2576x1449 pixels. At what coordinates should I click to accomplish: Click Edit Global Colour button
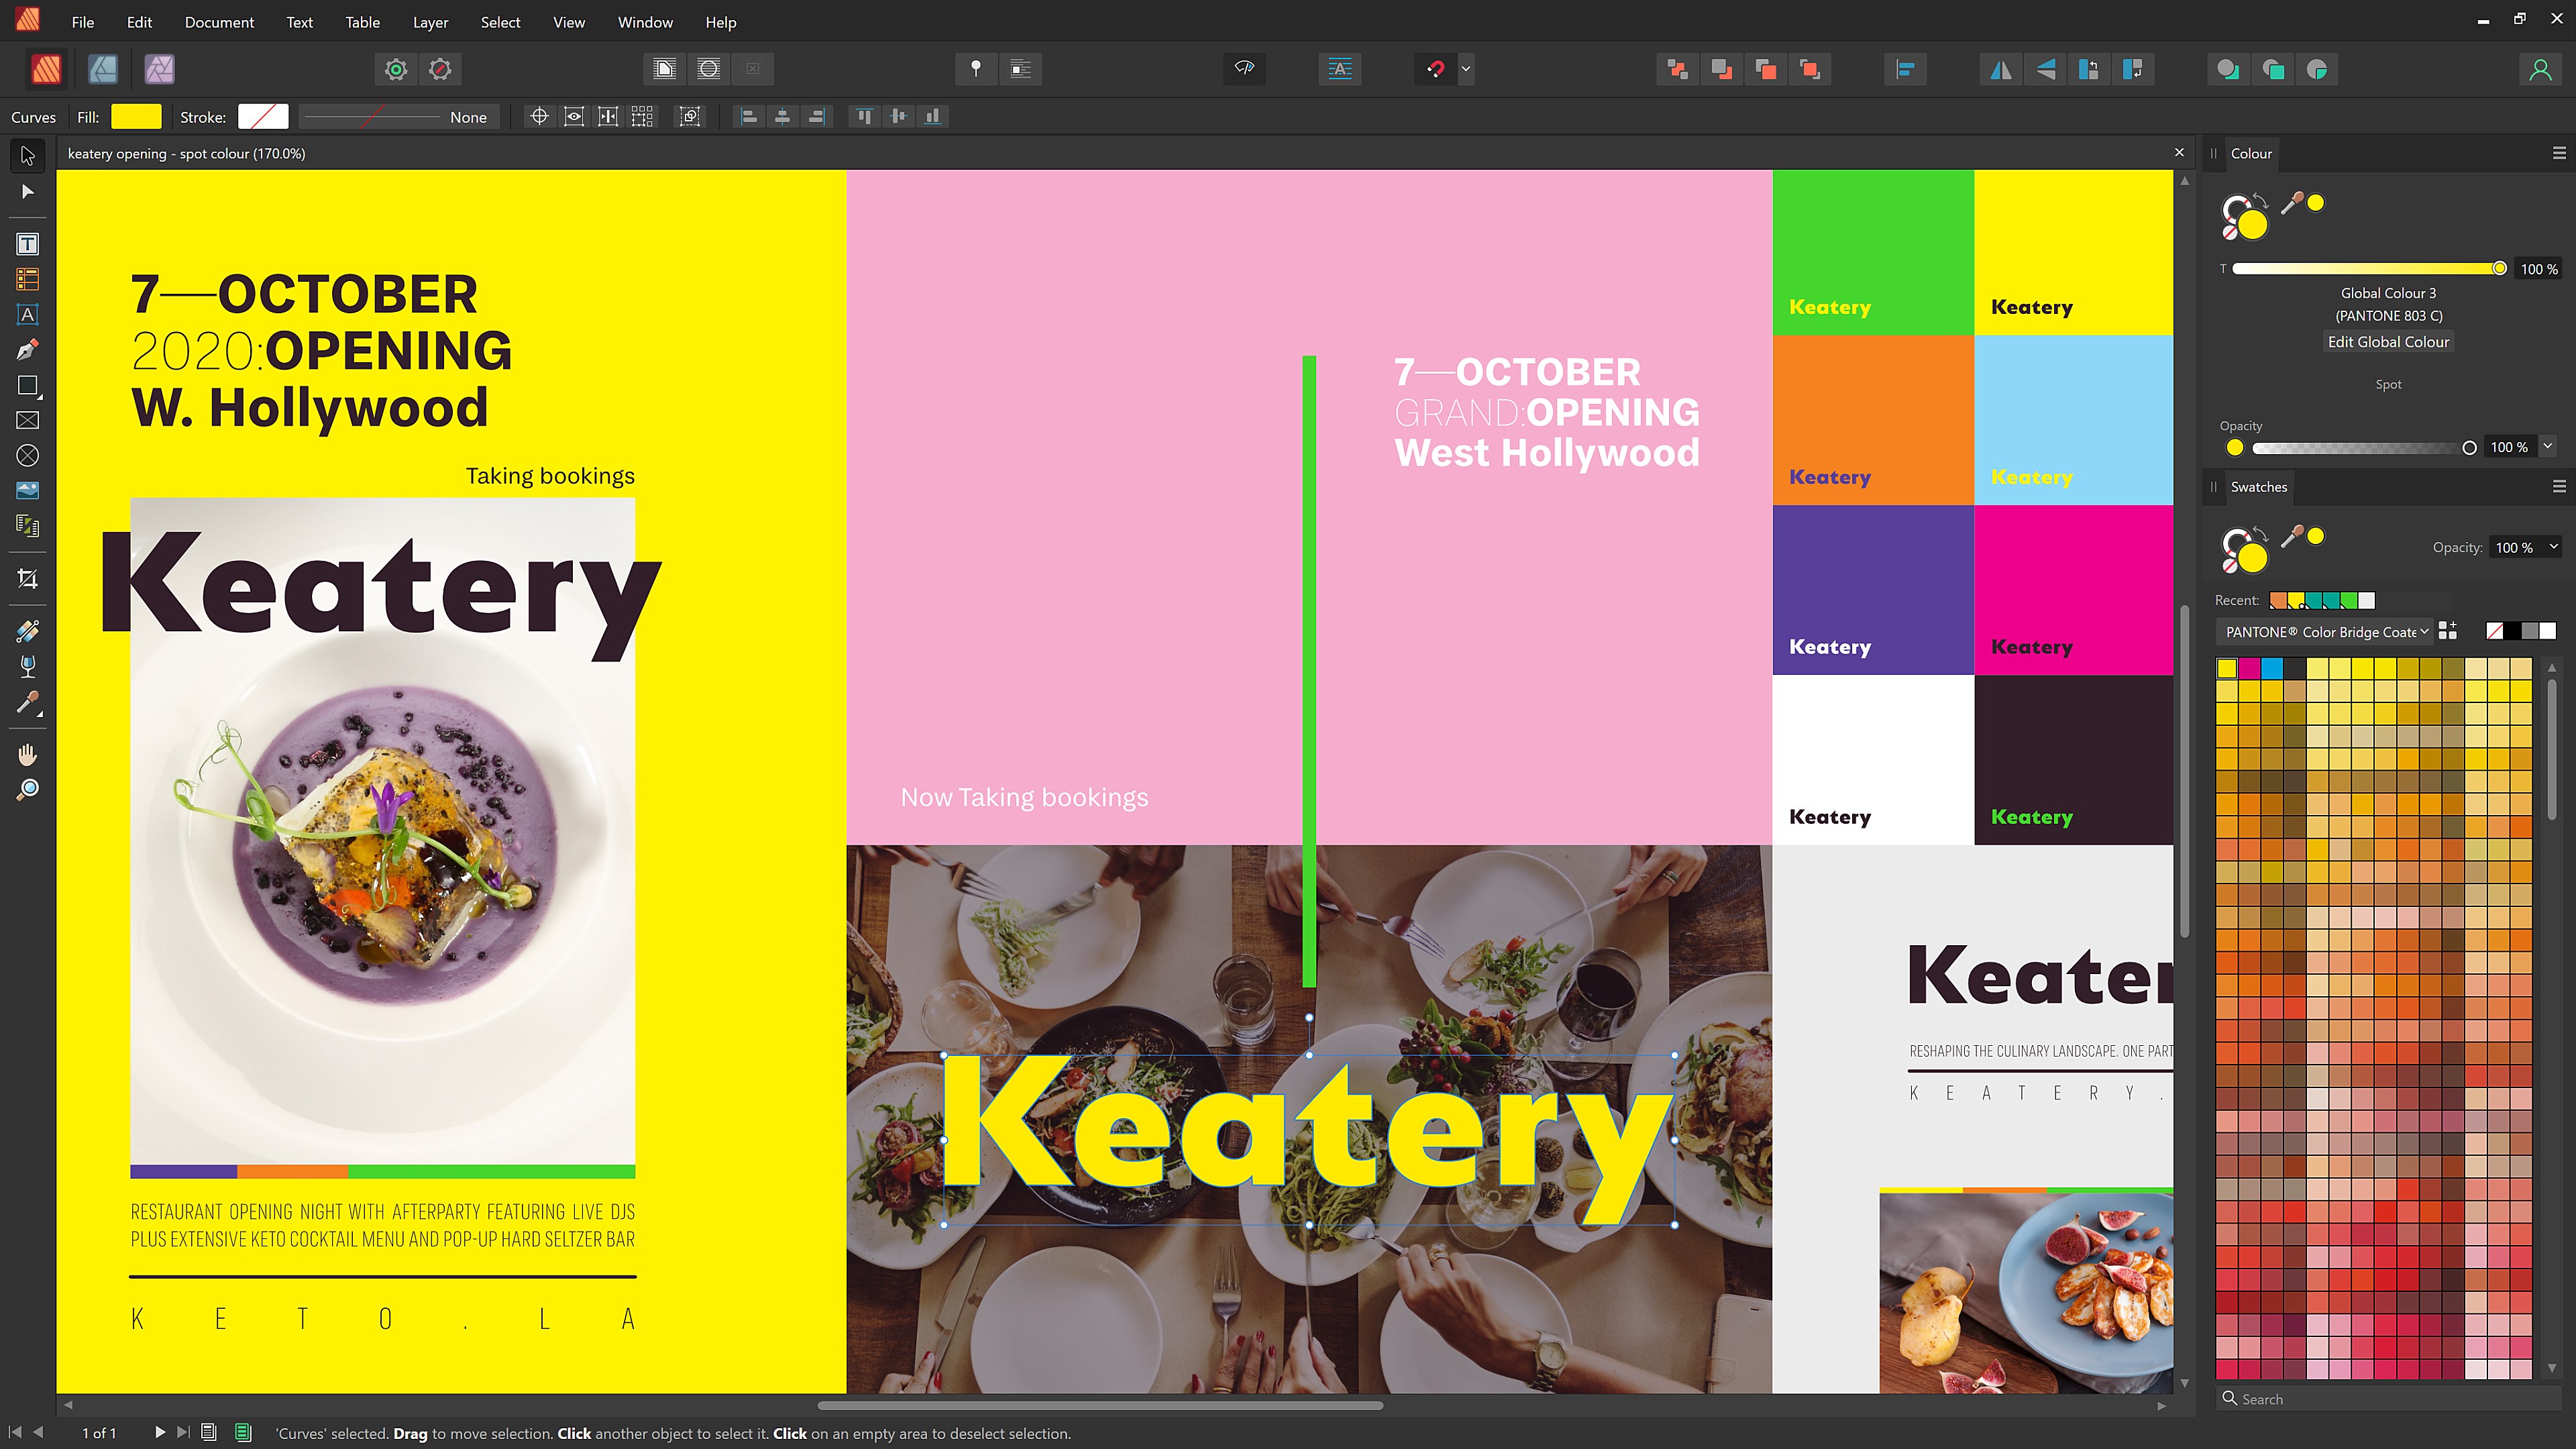click(2388, 342)
